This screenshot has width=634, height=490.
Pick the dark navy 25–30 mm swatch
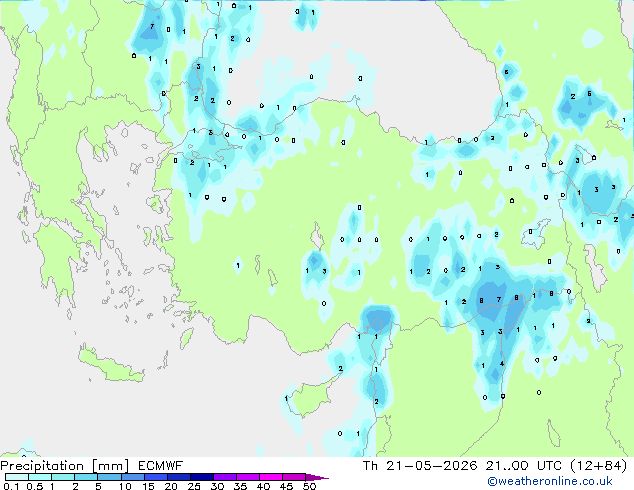pos(201,477)
